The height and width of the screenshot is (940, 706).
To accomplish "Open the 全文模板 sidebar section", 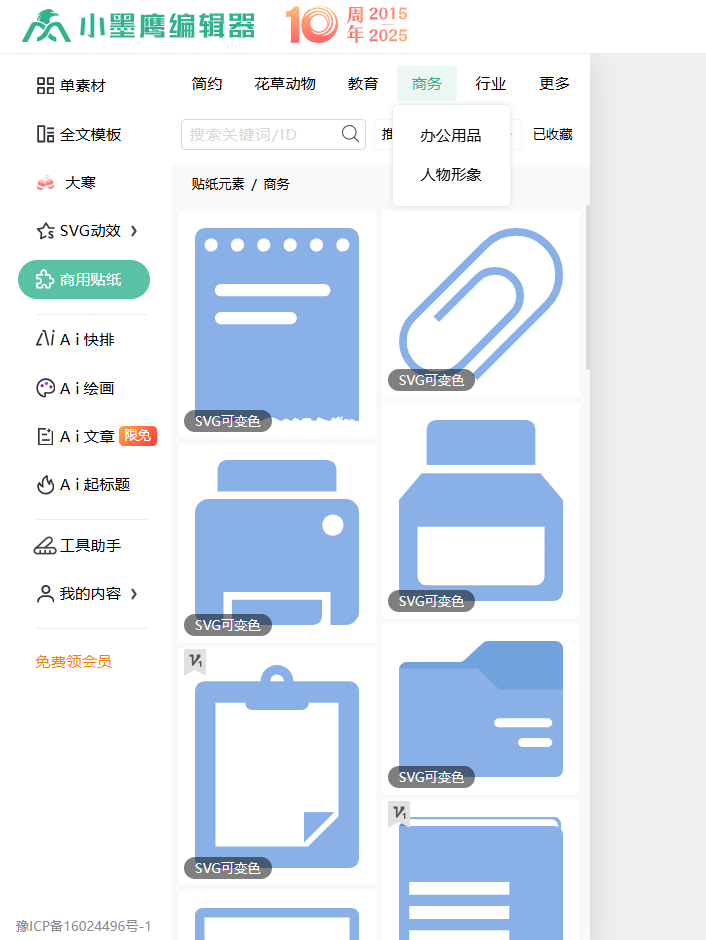I will pyautogui.click(x=79, y=134).
